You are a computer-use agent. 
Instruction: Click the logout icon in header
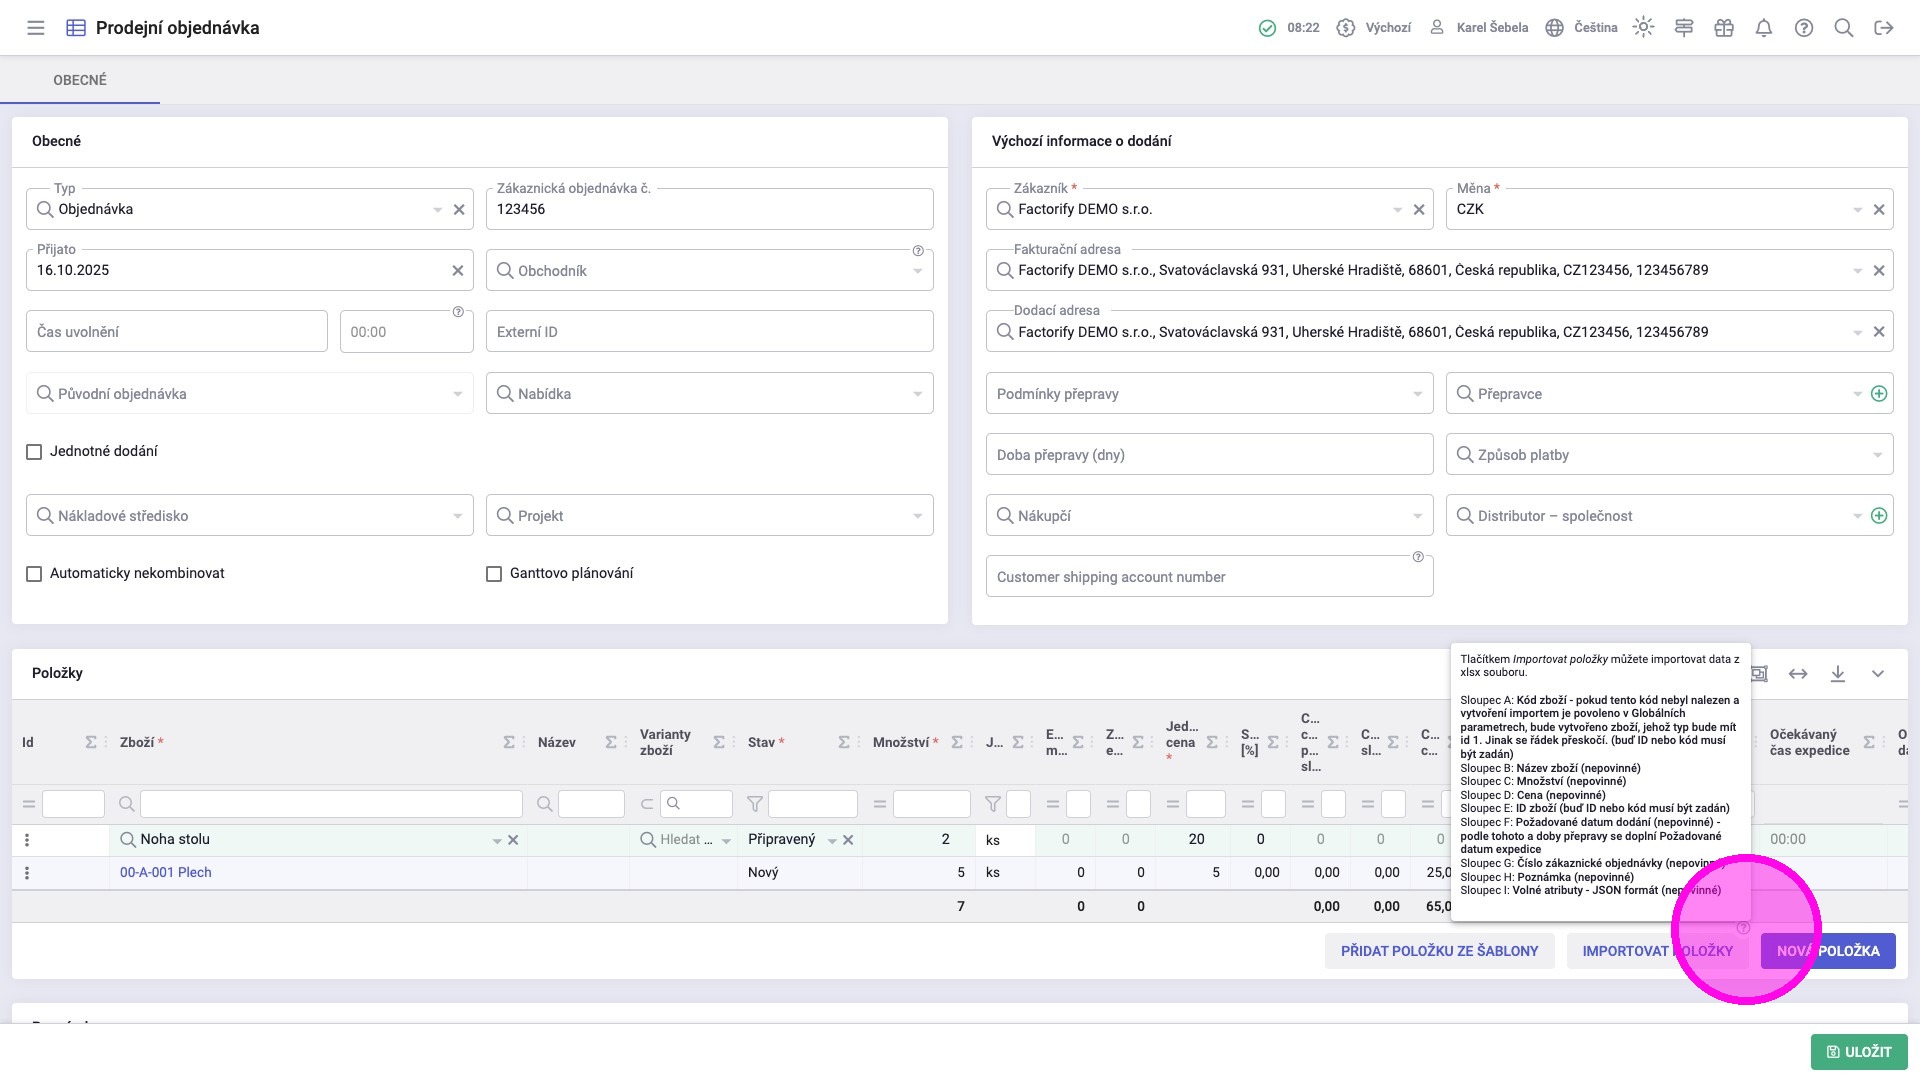click(x=1884, y=28)
